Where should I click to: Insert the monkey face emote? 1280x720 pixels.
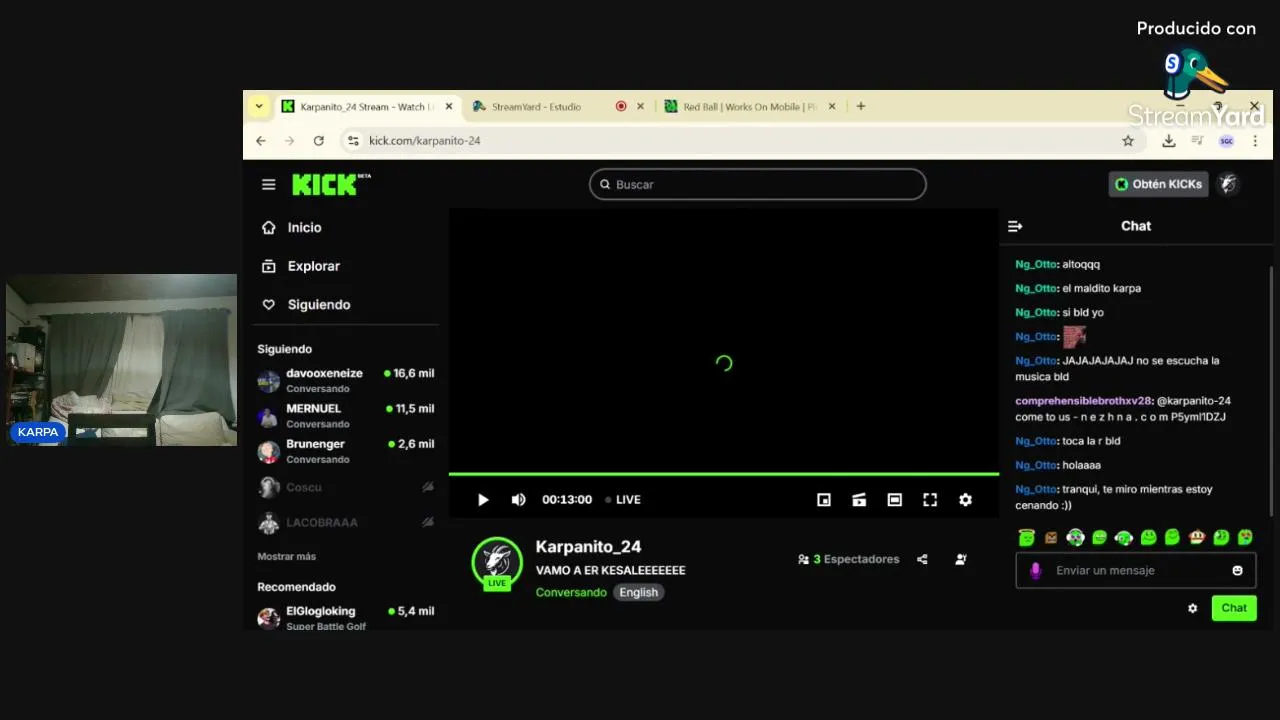(1197, 538)
